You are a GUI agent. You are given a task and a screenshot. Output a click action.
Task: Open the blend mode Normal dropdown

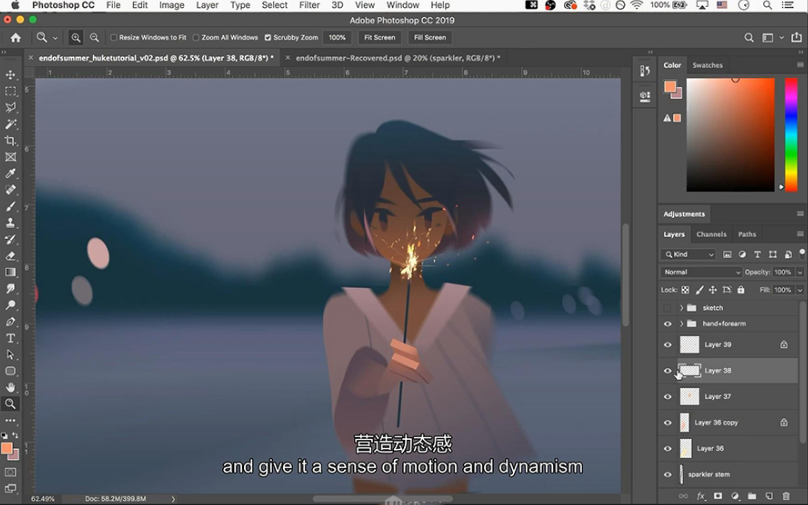[x=701, y=272]
